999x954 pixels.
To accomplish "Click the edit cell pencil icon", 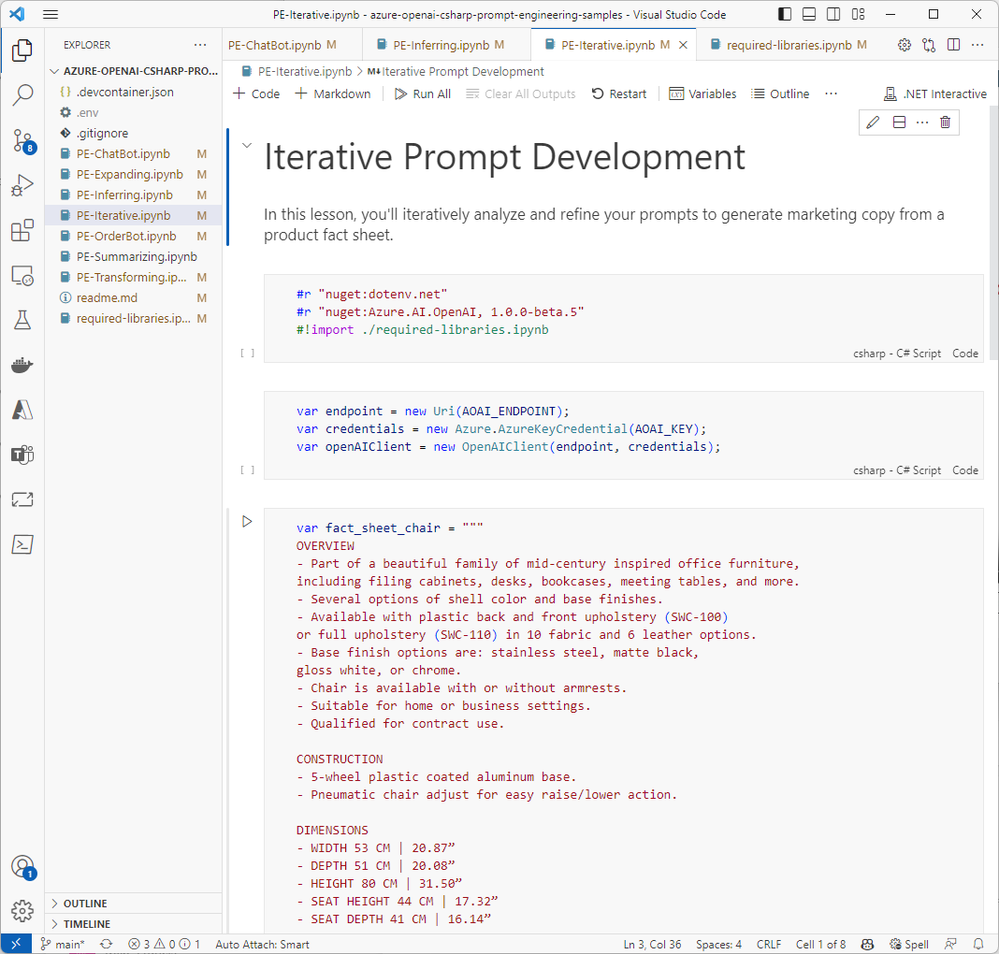I will pyautogui.click(x=873, y=122).
